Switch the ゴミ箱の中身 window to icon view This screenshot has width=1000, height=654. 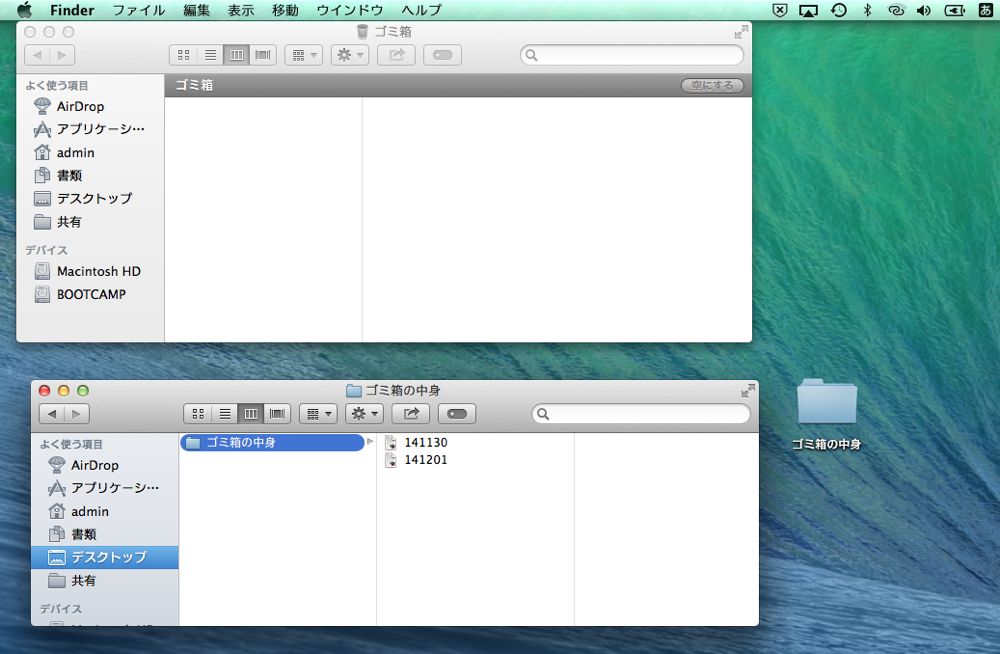(198, 413)
